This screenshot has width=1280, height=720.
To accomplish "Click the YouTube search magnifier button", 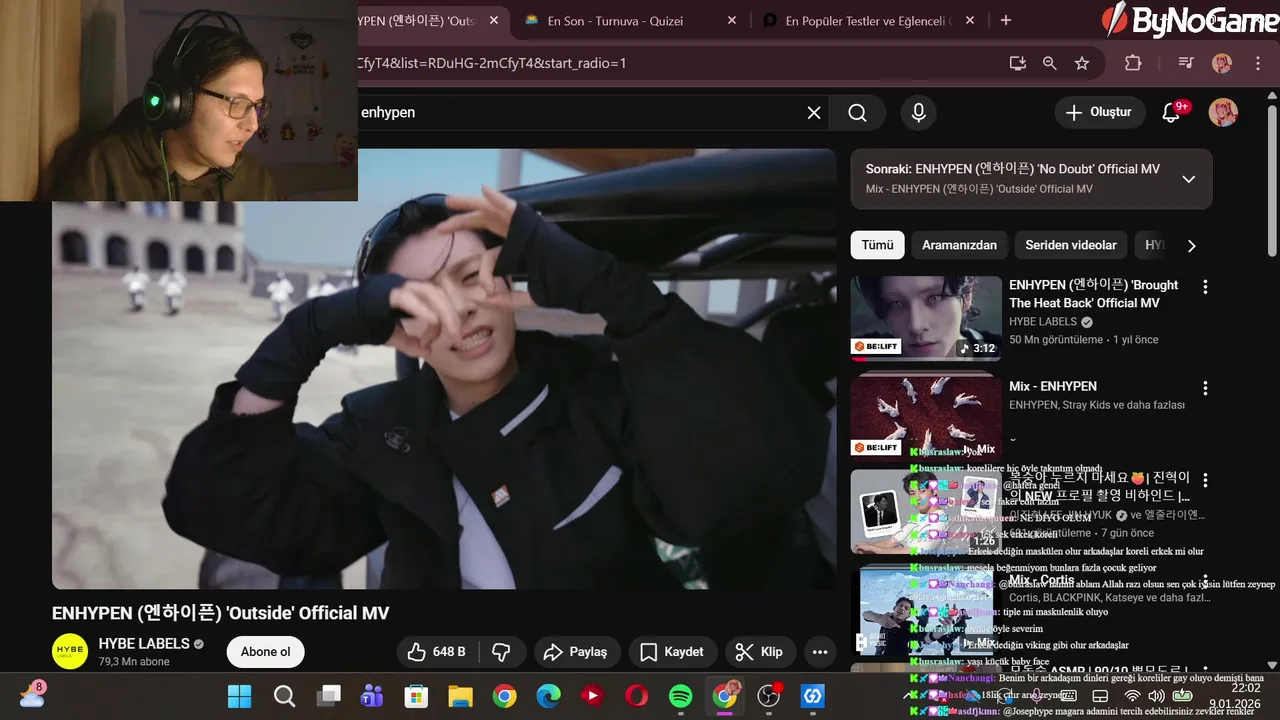I will coord(857,113).
